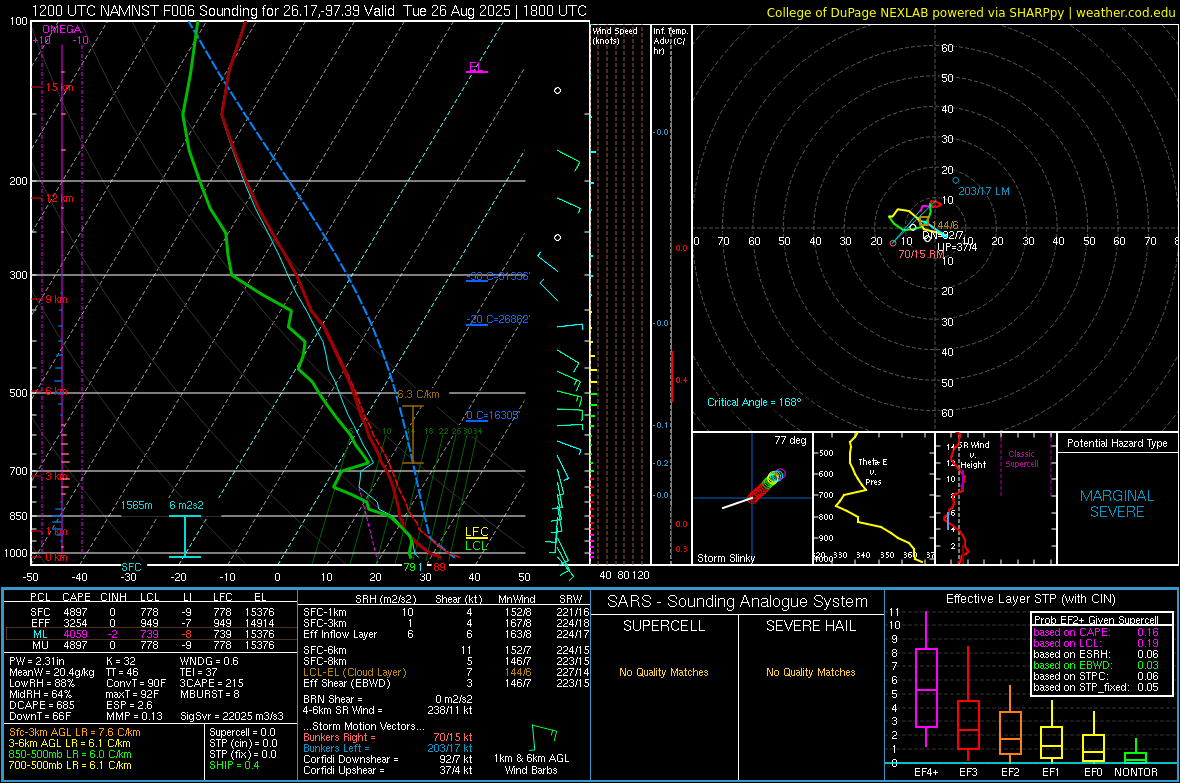Click the green LCL label on skew-T
Screen dimensions: 1180x783
tap(476, 545)
